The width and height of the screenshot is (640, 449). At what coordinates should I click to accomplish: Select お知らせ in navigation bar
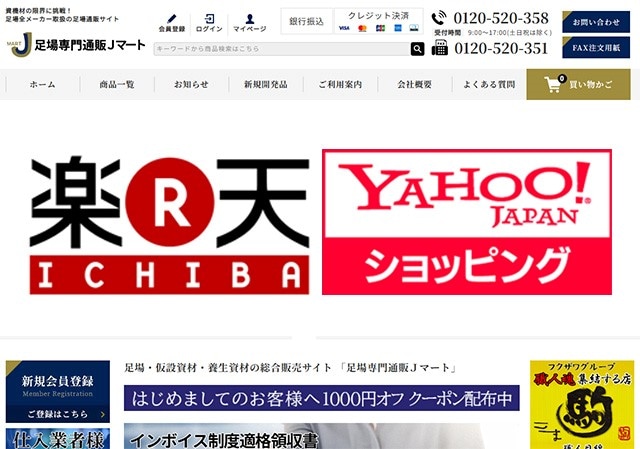tap(191, 85)
